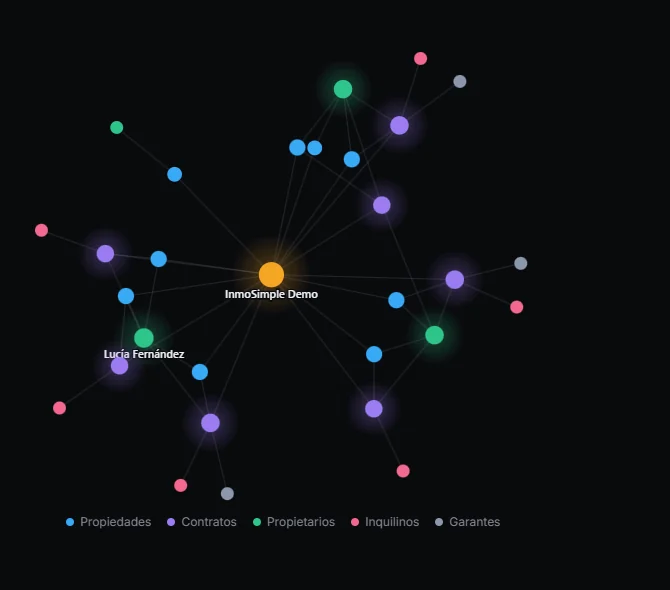Click the right node of the adjacent blue pair
This screenshot has width=670, height=590.
314,148
